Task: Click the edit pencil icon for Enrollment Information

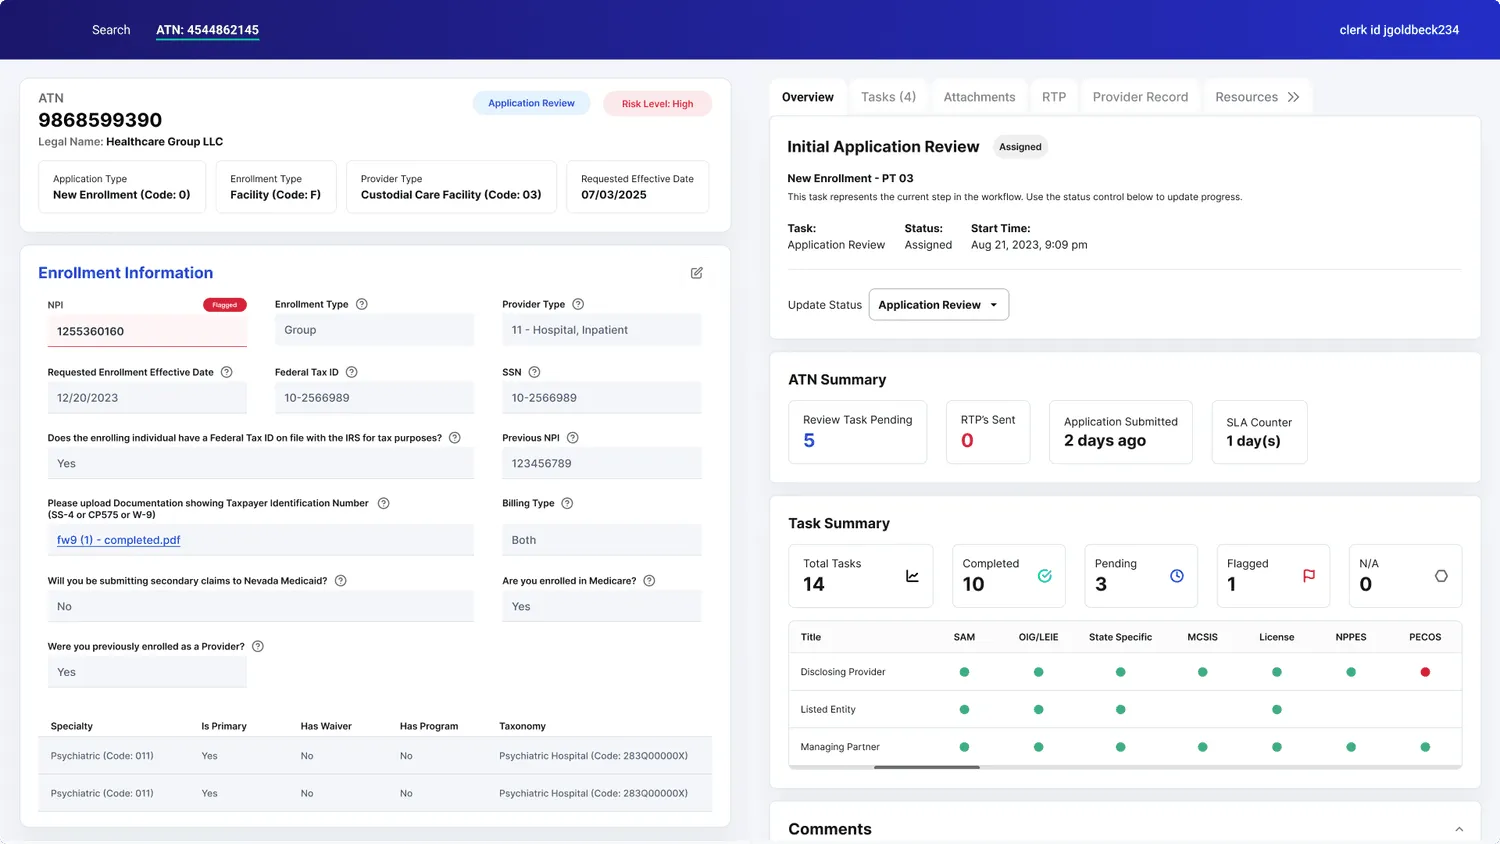Action: pyautogui.click(x=697, y=273)
